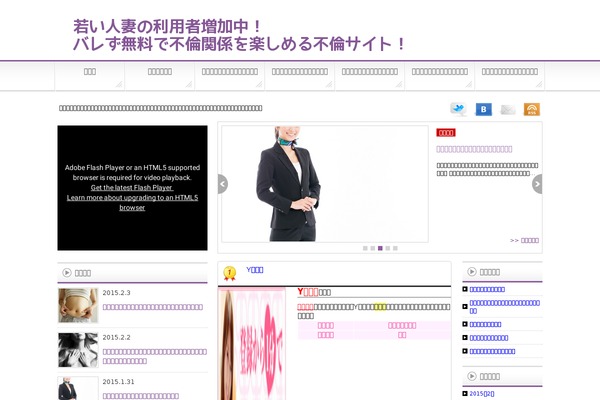This screenshot has width=600, height=400.
Task: Click the Twitter bird share icon
Action: point(458,109)
